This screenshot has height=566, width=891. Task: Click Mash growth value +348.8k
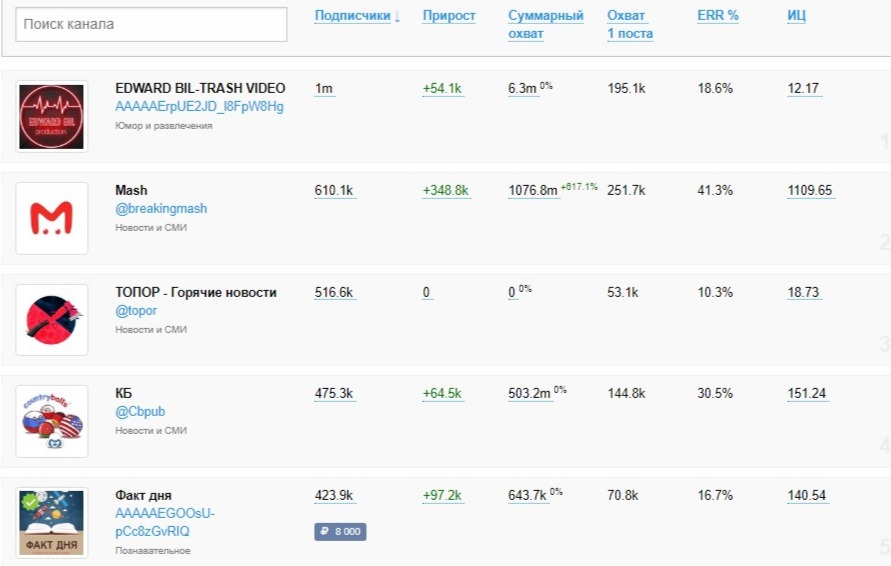(446, 191)
